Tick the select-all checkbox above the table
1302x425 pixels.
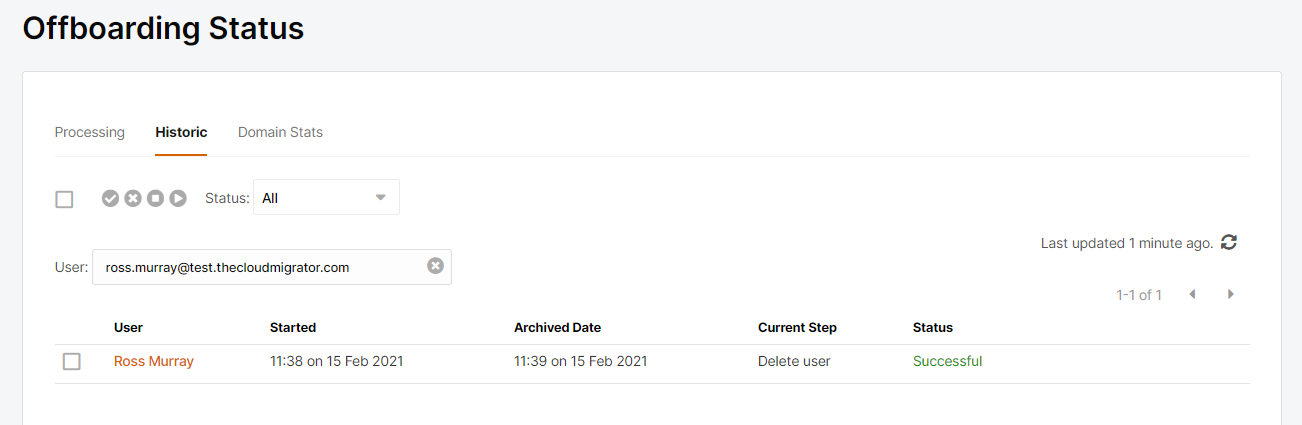coord(64,199)
